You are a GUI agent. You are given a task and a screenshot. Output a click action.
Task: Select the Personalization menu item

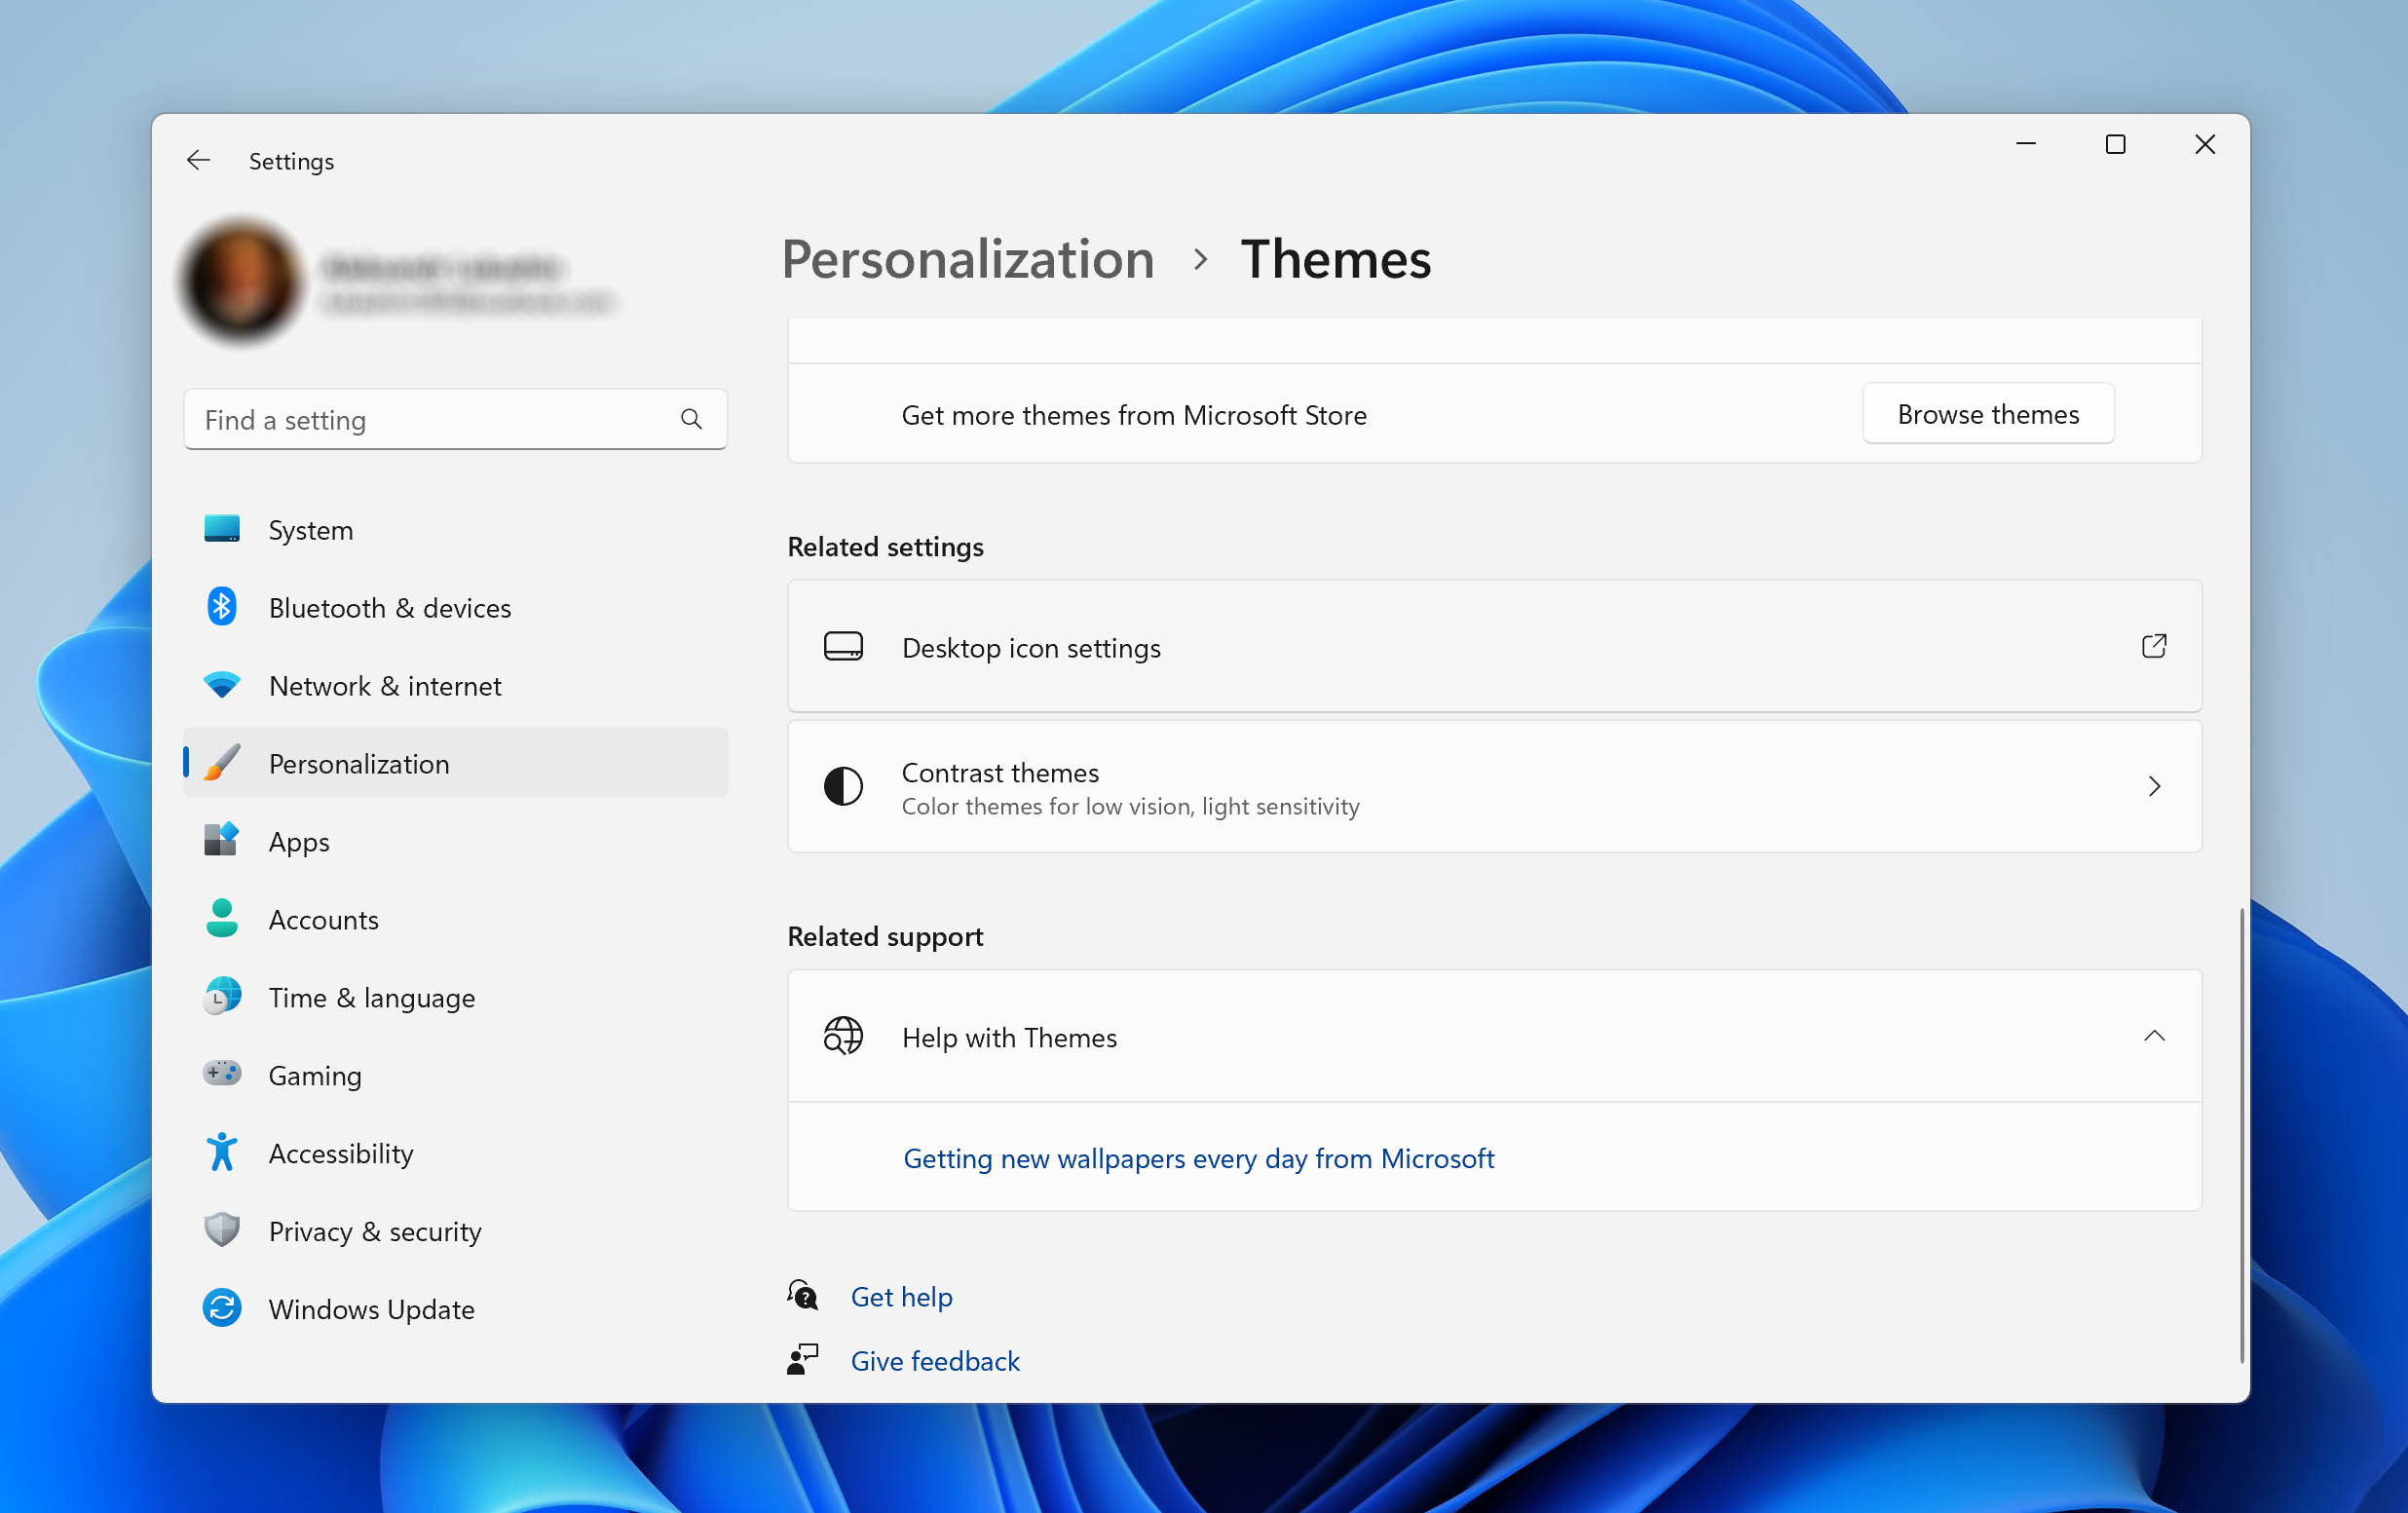click(x=358, y=764)
